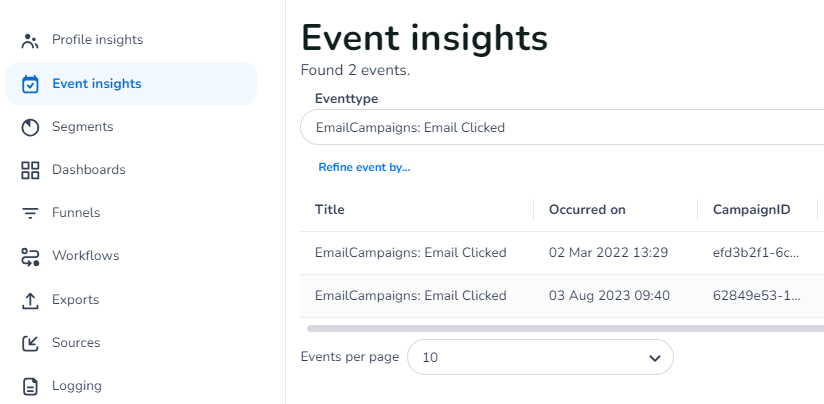
Task: Click the Profile insights people icon
Action: pos(30,41)
